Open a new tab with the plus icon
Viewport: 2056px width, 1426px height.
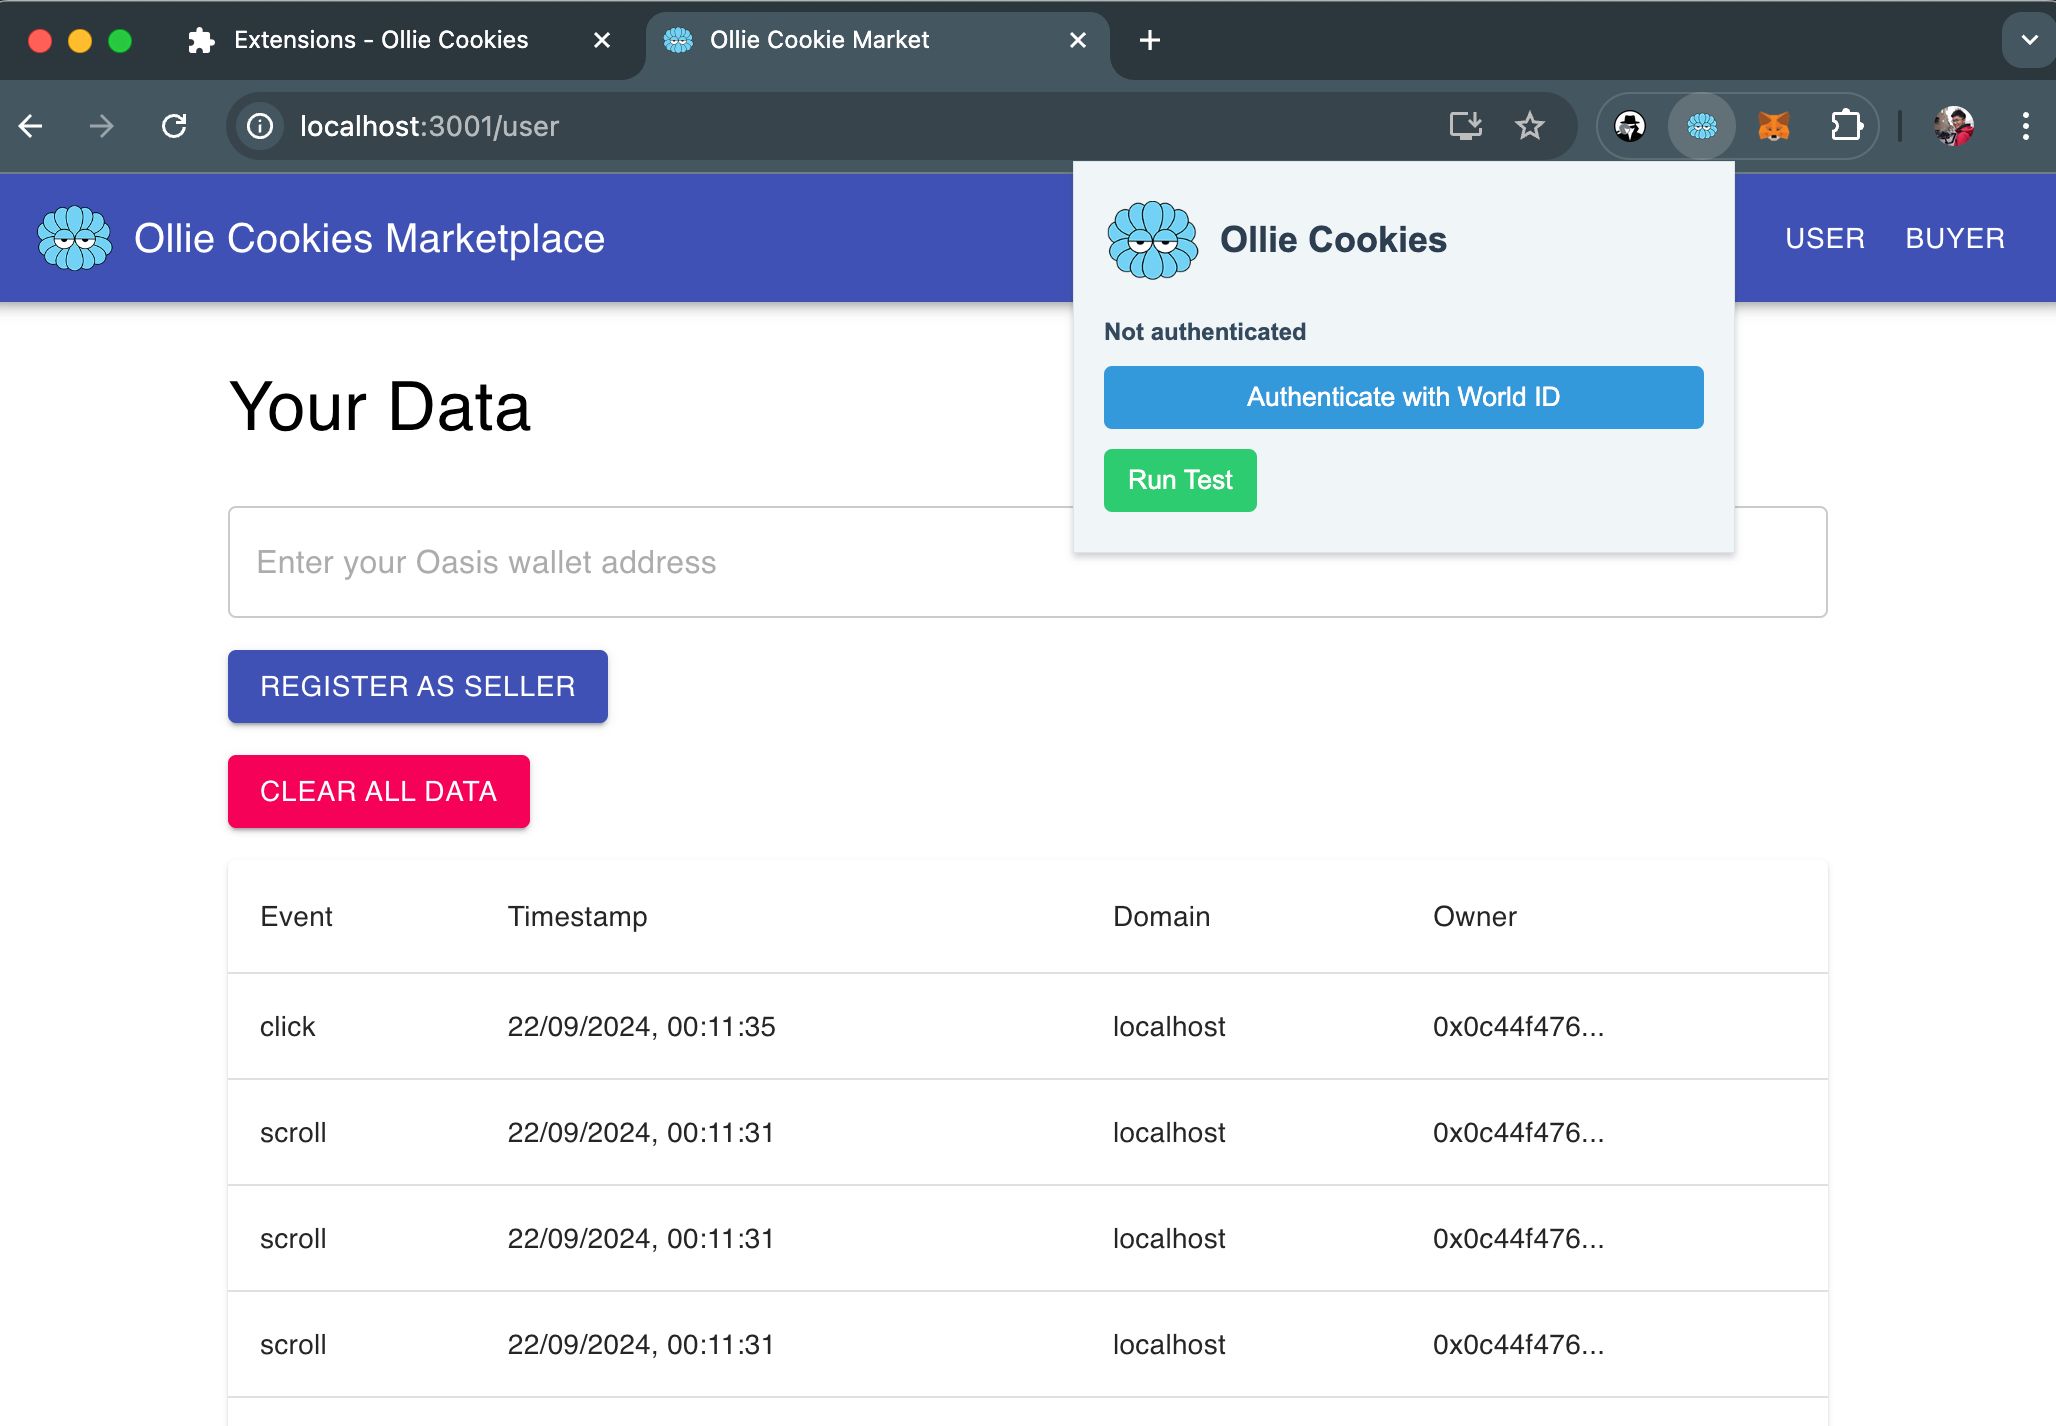point(1150,40)
